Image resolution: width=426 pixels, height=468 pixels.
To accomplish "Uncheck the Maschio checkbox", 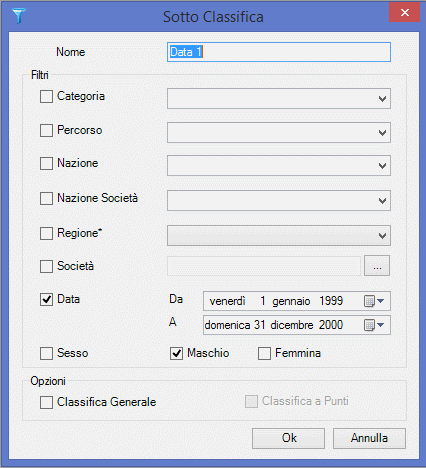I will pyautogui.click(x=176, y=353).
